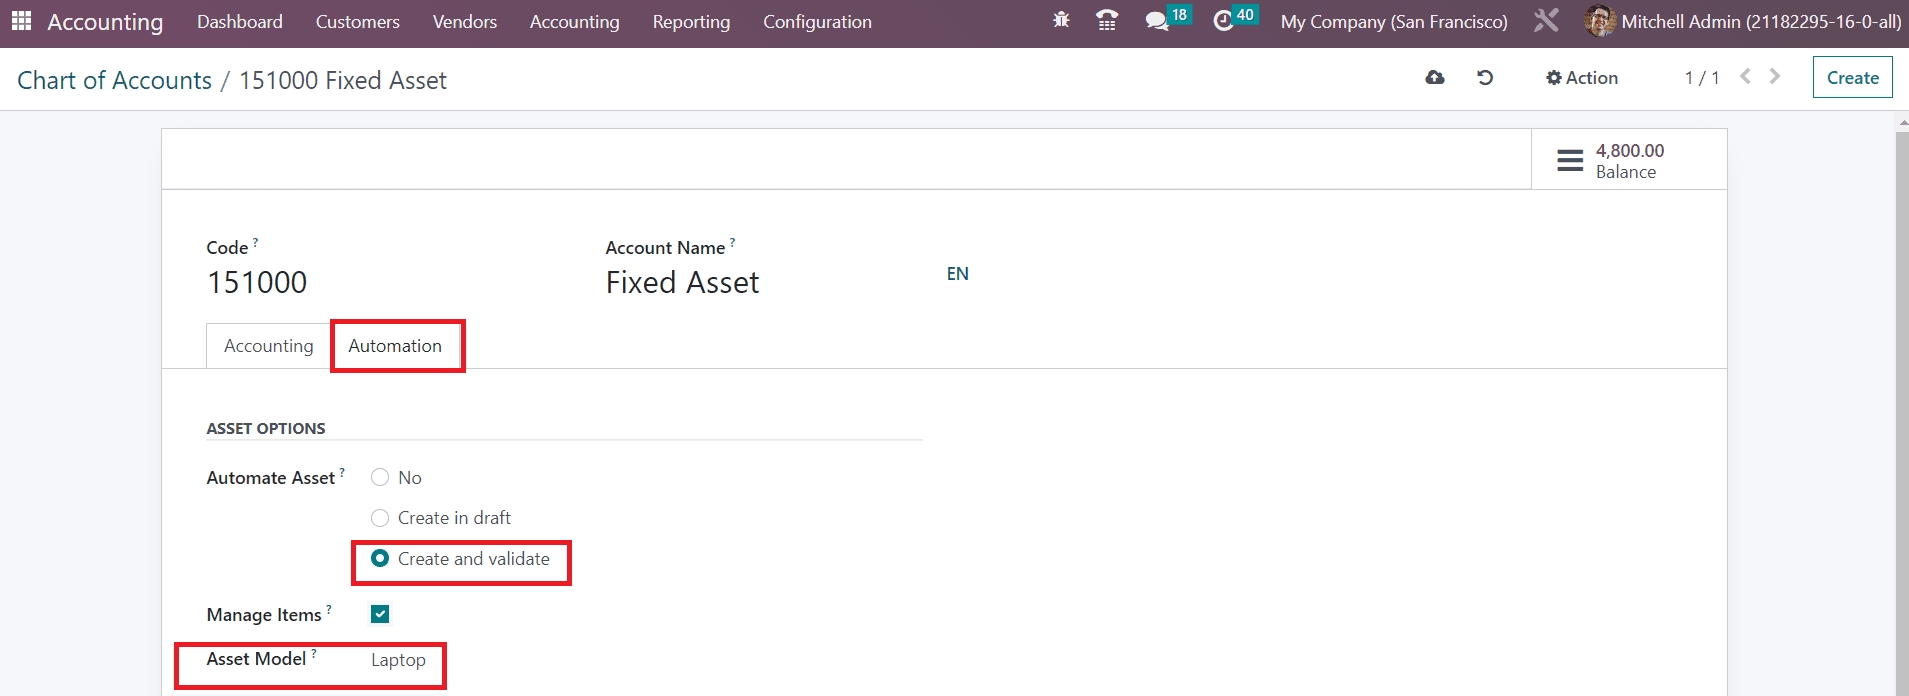Open the Action dropdown menu

(x=1582, y=78)
